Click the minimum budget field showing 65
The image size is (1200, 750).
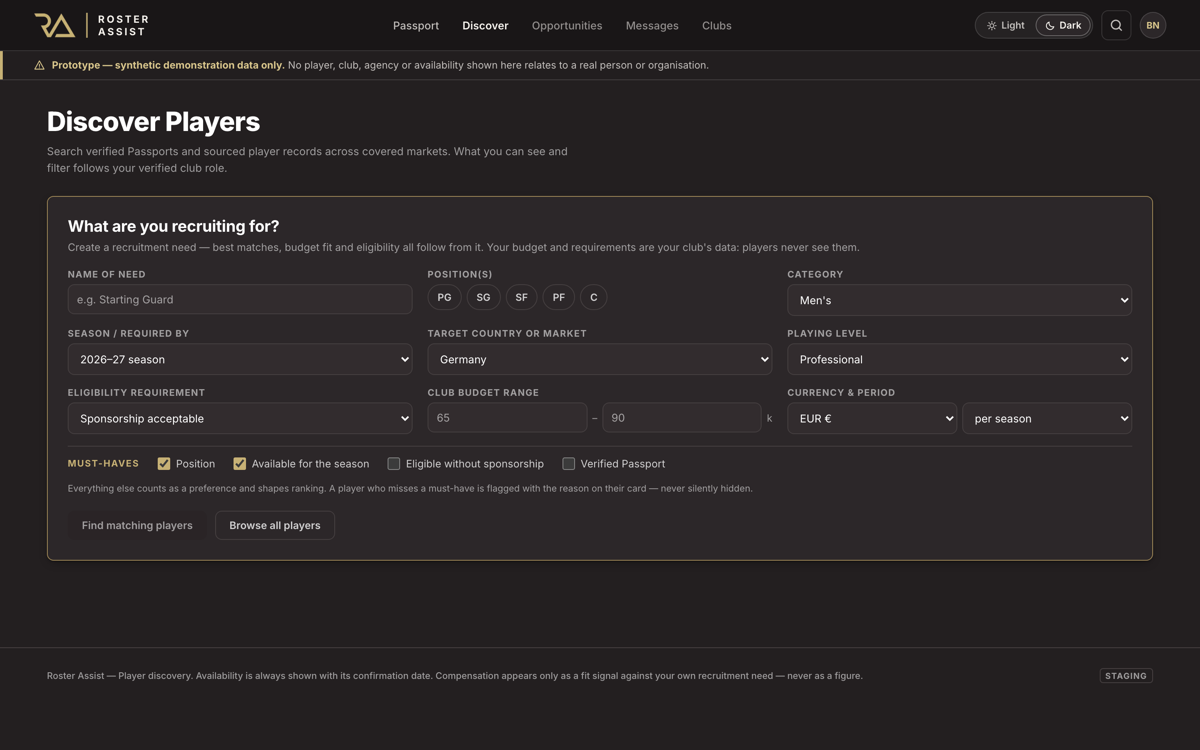507,418
